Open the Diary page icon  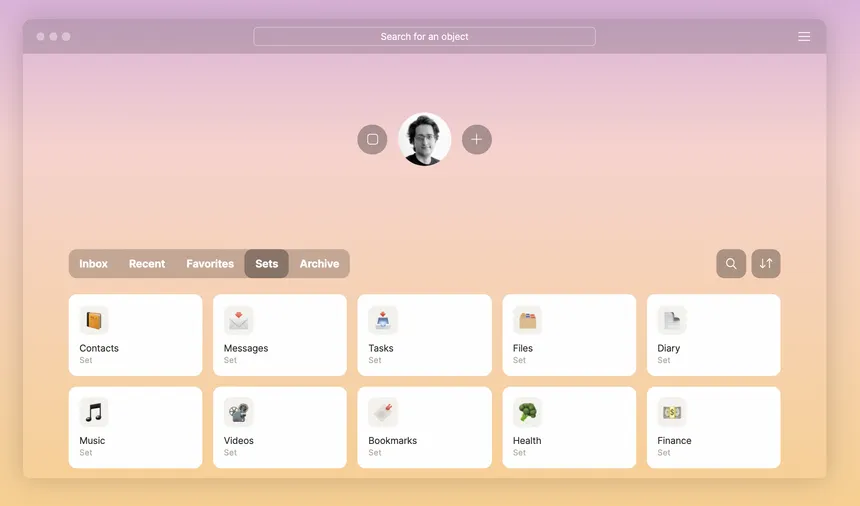672,320
